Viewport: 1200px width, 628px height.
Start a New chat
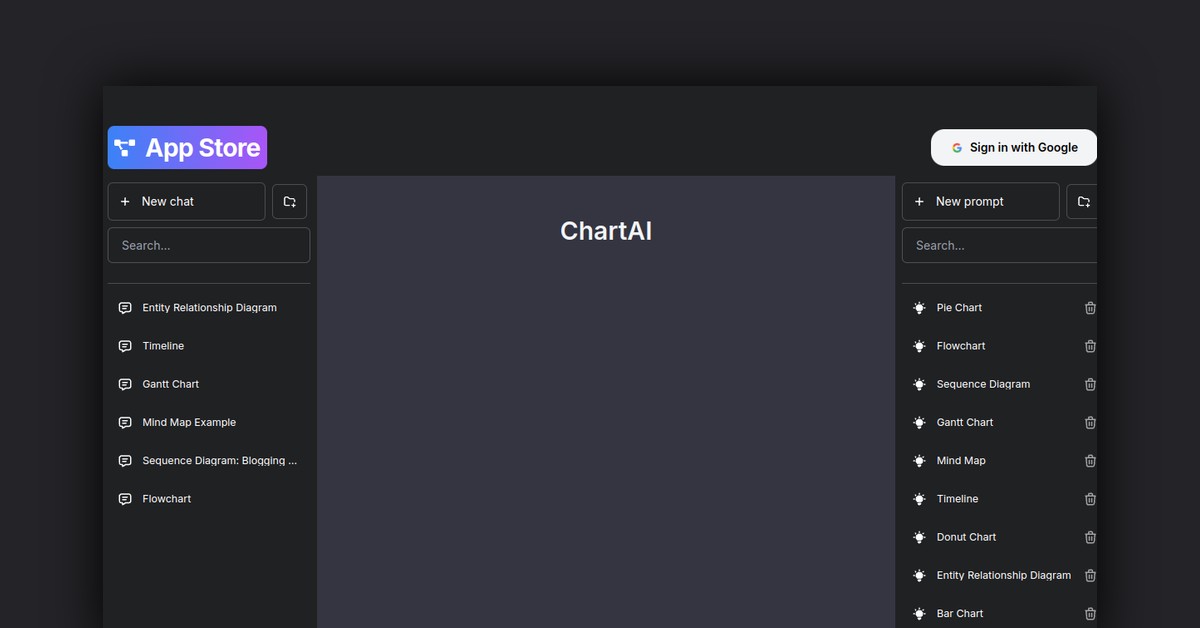(x=186, y=201)
